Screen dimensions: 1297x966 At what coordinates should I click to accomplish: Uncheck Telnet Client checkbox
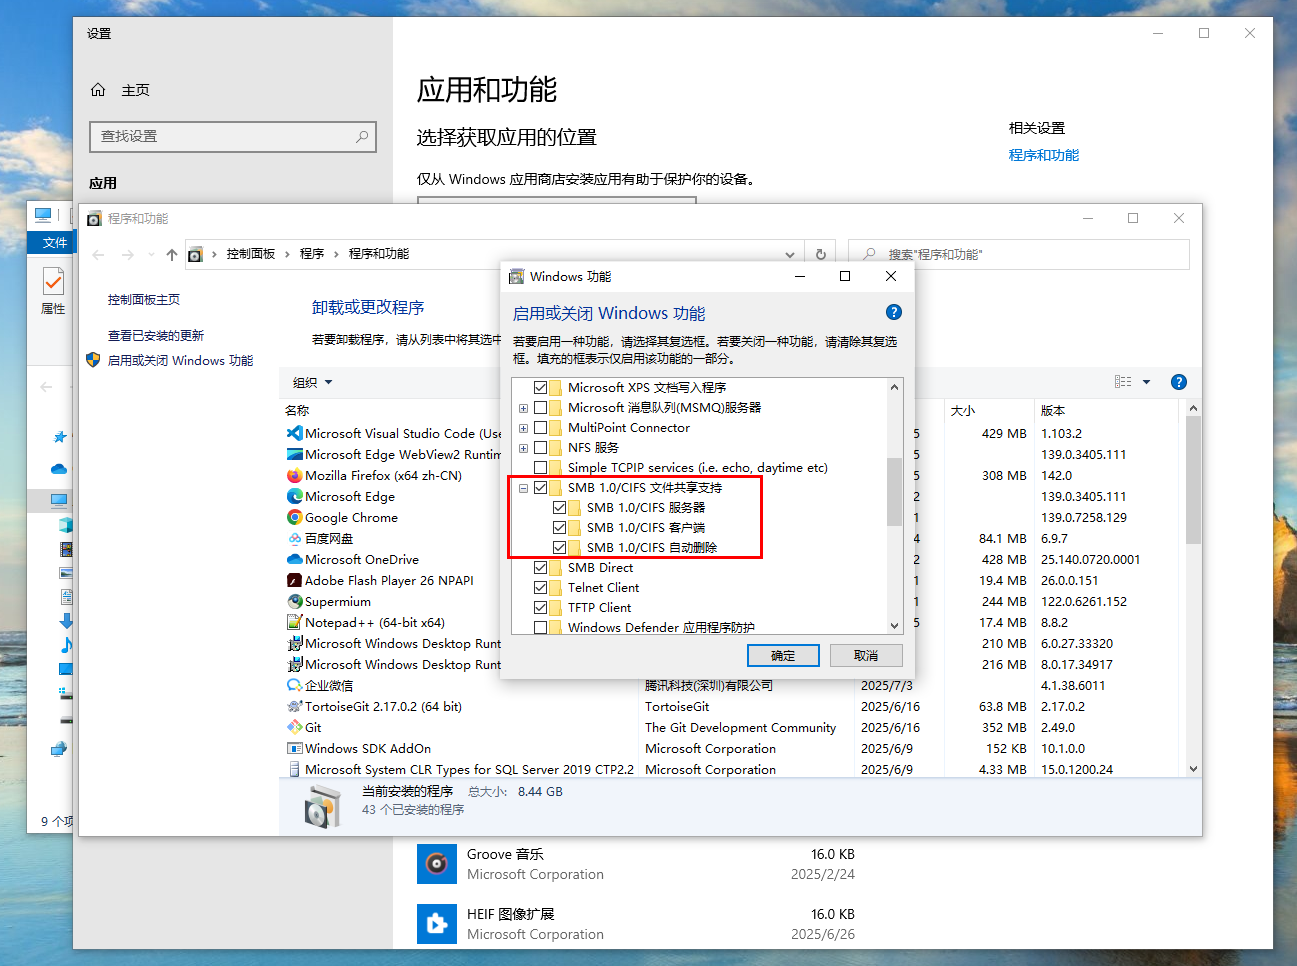pyautogui.click(x=541, y=587)
